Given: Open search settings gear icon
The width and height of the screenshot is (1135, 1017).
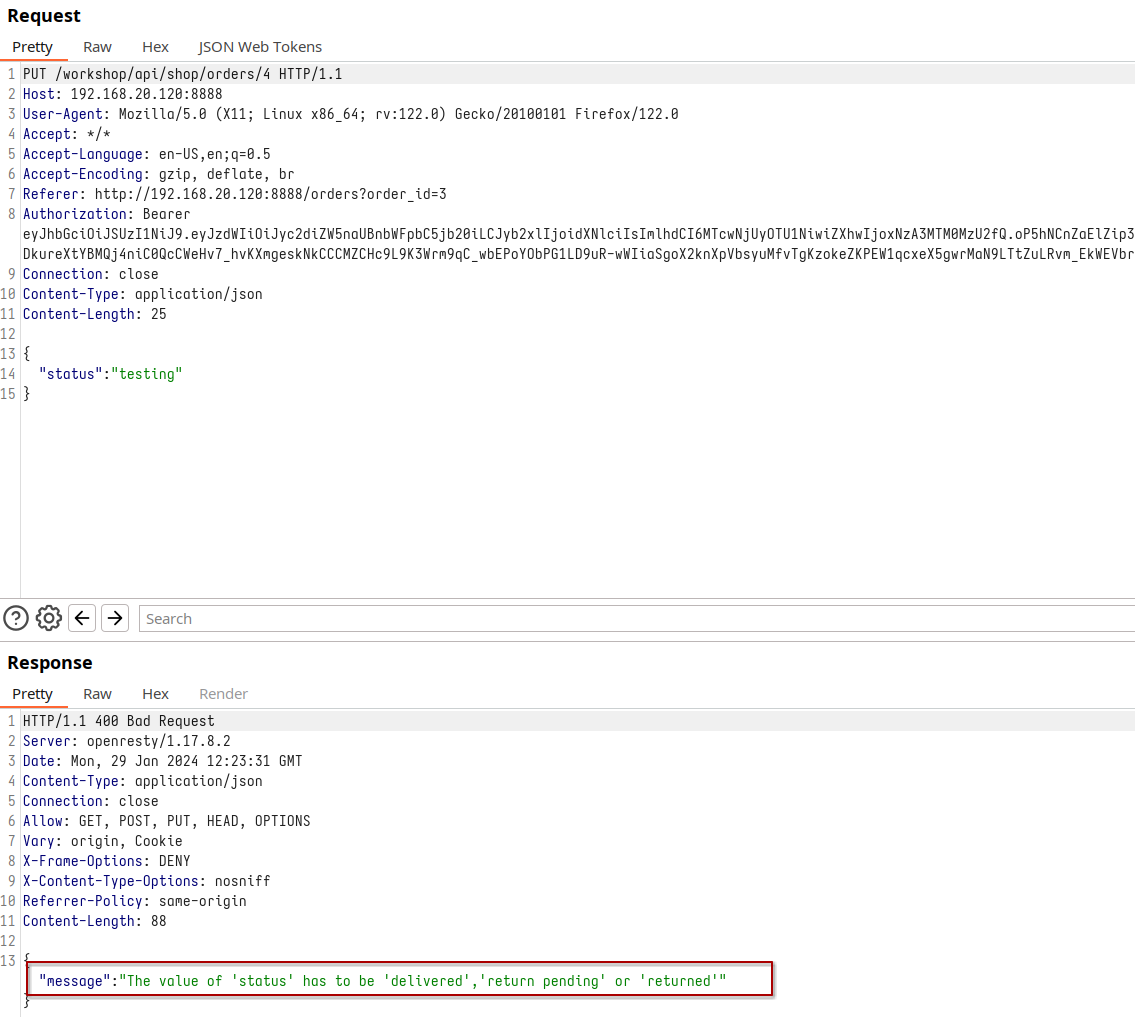Looking at the screenshot, I should (x=49, y=618).
